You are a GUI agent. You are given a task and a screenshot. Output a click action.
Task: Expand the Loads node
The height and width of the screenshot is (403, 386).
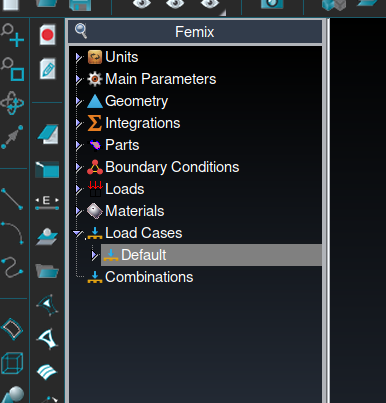point(79,189)
